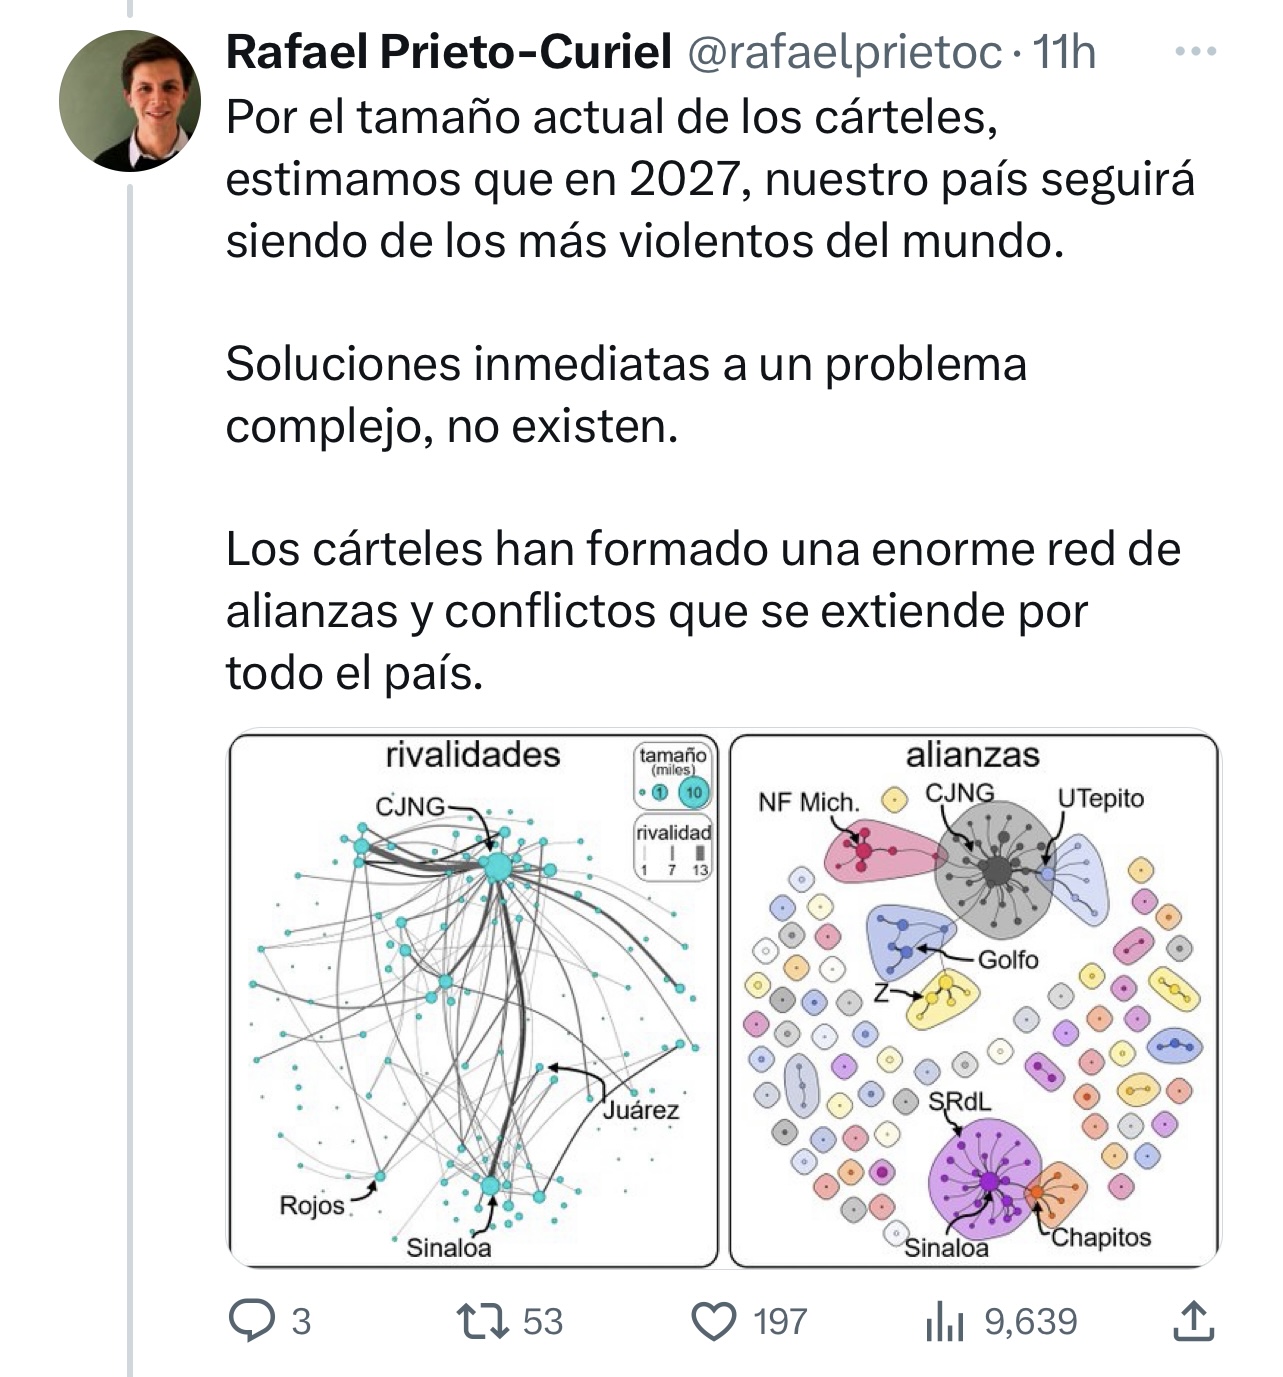The image size is (1283, 1377).
Task: Click the like count 197
Action: pos(780,1321)
